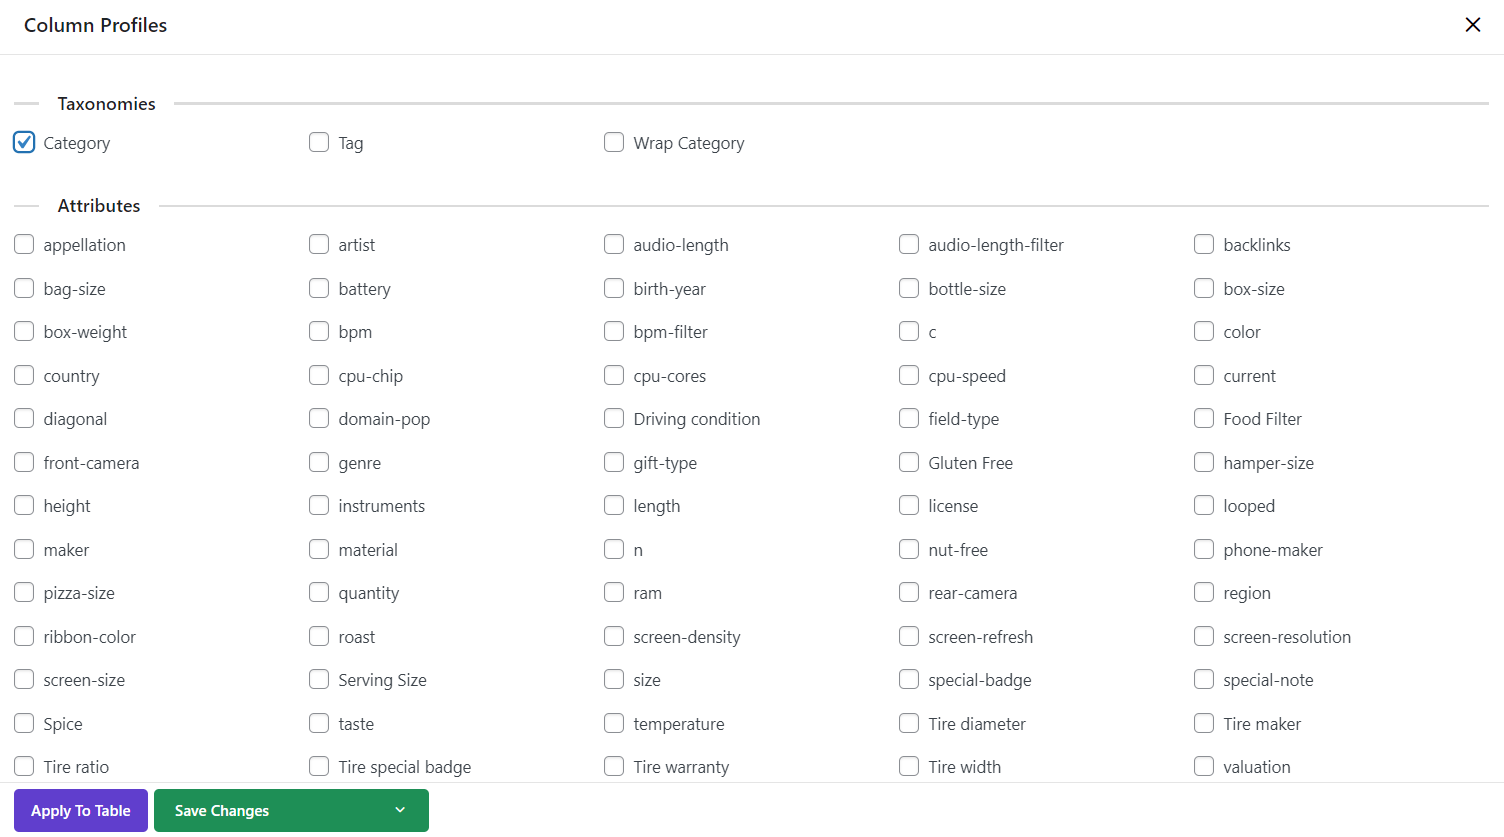Close the Column Profiles dialog
This screenshot has height=837, width=1504.
tap(1472, 25)
